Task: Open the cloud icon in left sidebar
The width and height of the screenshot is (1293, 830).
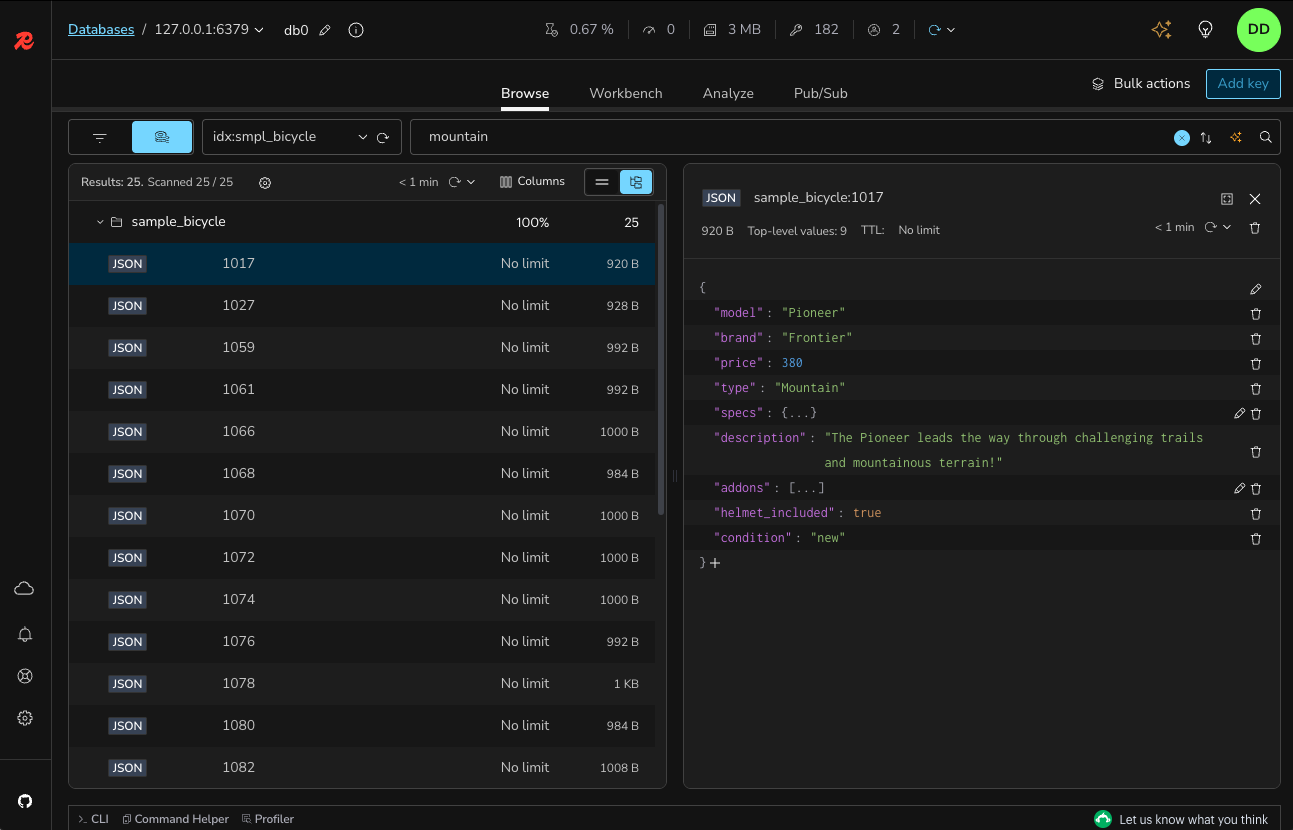Action: (x=25, y=589)
